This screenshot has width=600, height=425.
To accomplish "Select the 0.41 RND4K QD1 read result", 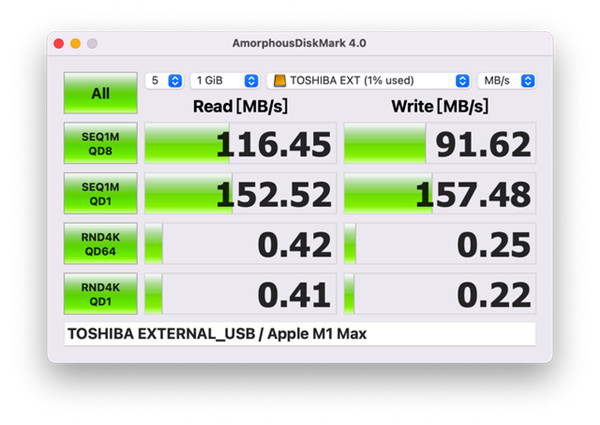I will 239,294.
